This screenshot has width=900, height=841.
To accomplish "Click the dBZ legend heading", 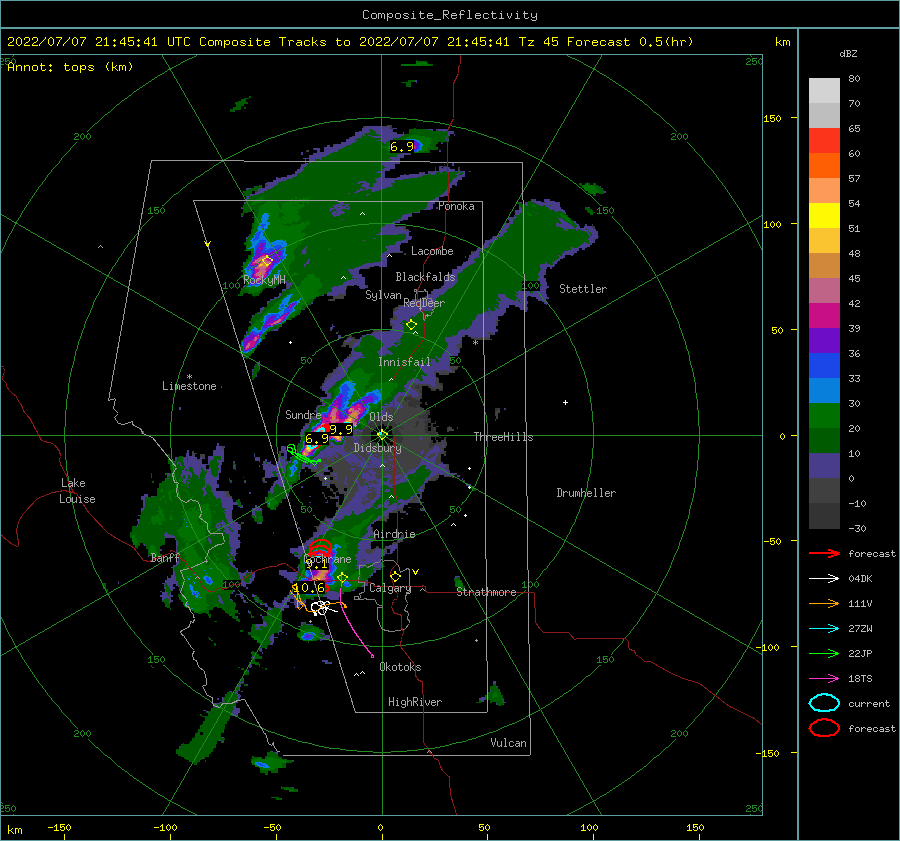I will click(x=848, y=54).
